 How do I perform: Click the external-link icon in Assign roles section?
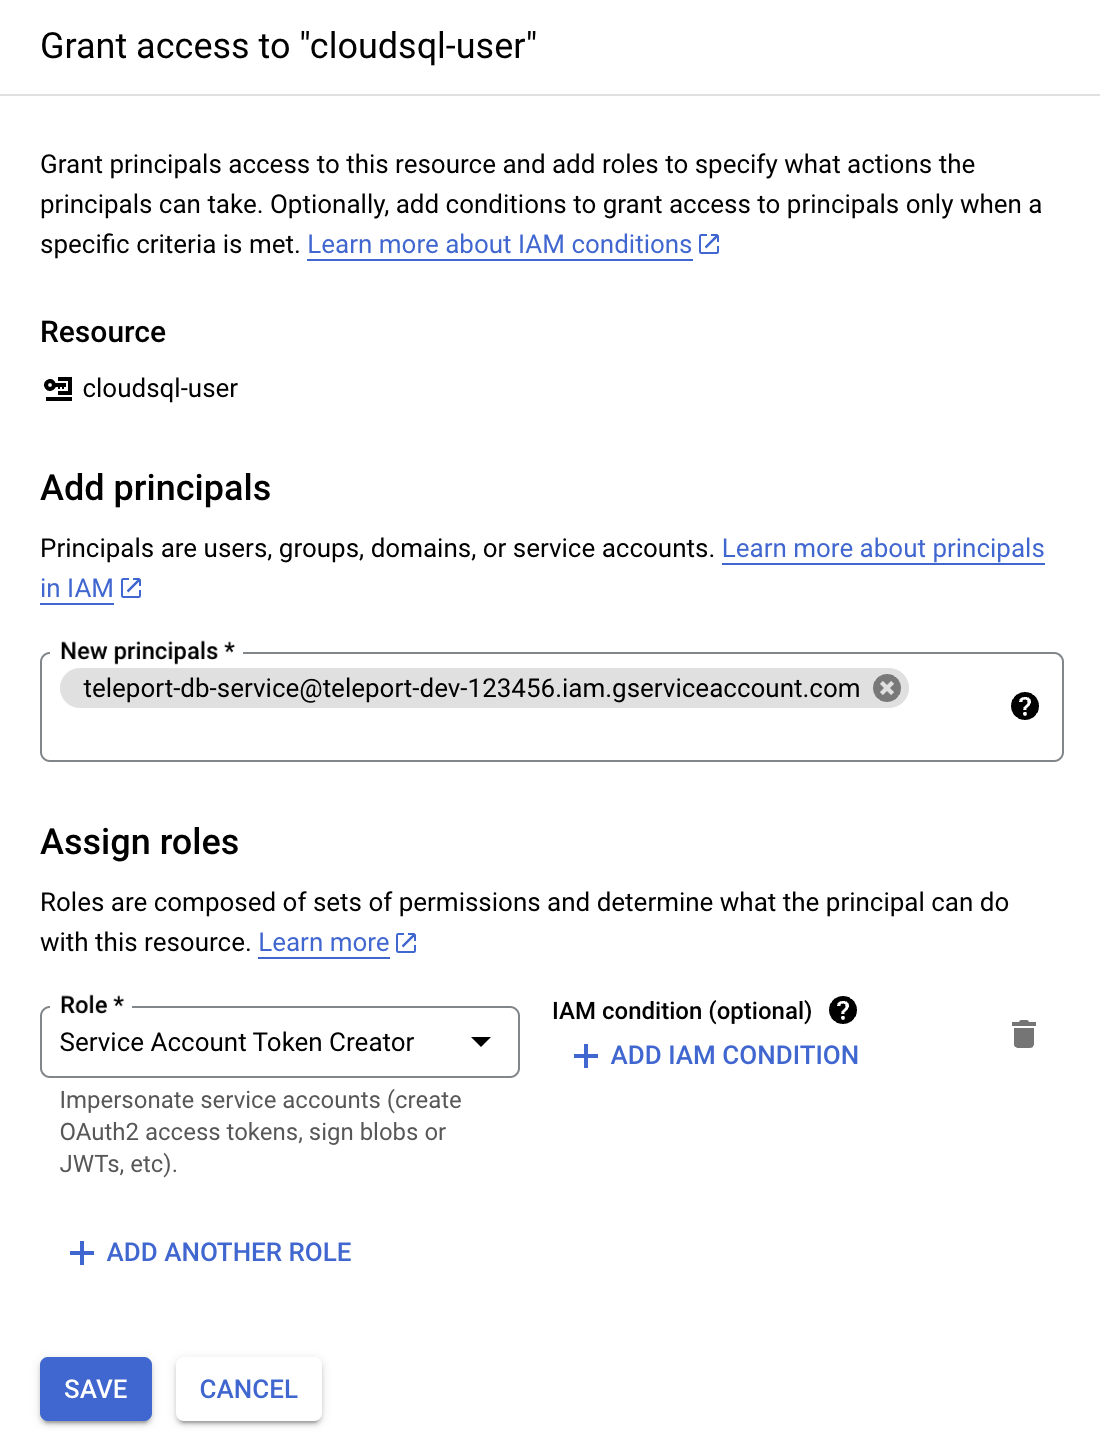pos(406,942)
